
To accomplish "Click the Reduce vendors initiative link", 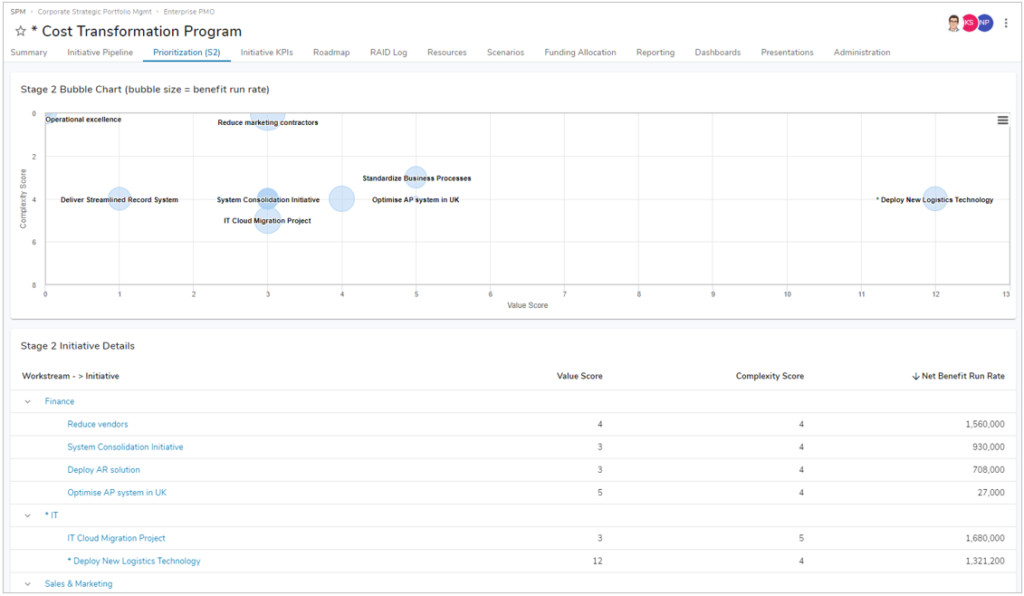I will [x=96, y=423].
